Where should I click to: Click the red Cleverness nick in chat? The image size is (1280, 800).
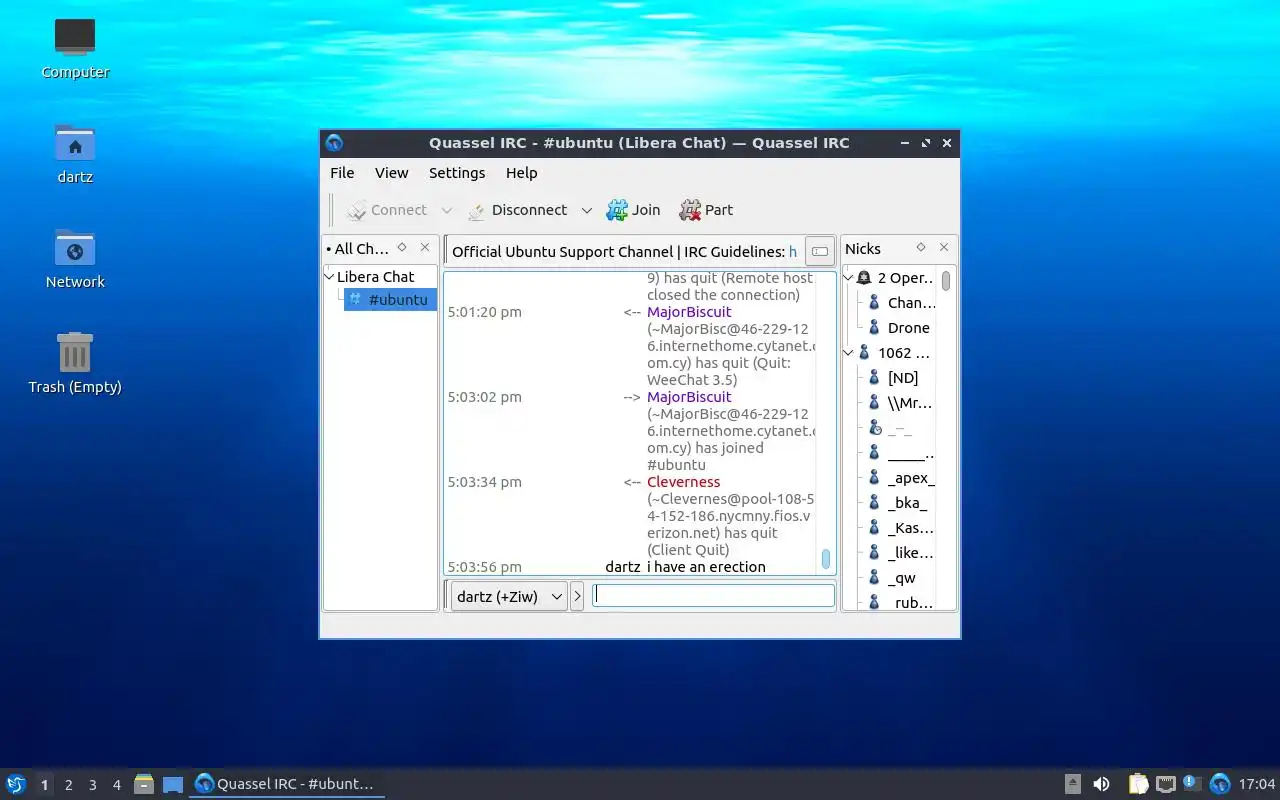[x=683, y=482]
